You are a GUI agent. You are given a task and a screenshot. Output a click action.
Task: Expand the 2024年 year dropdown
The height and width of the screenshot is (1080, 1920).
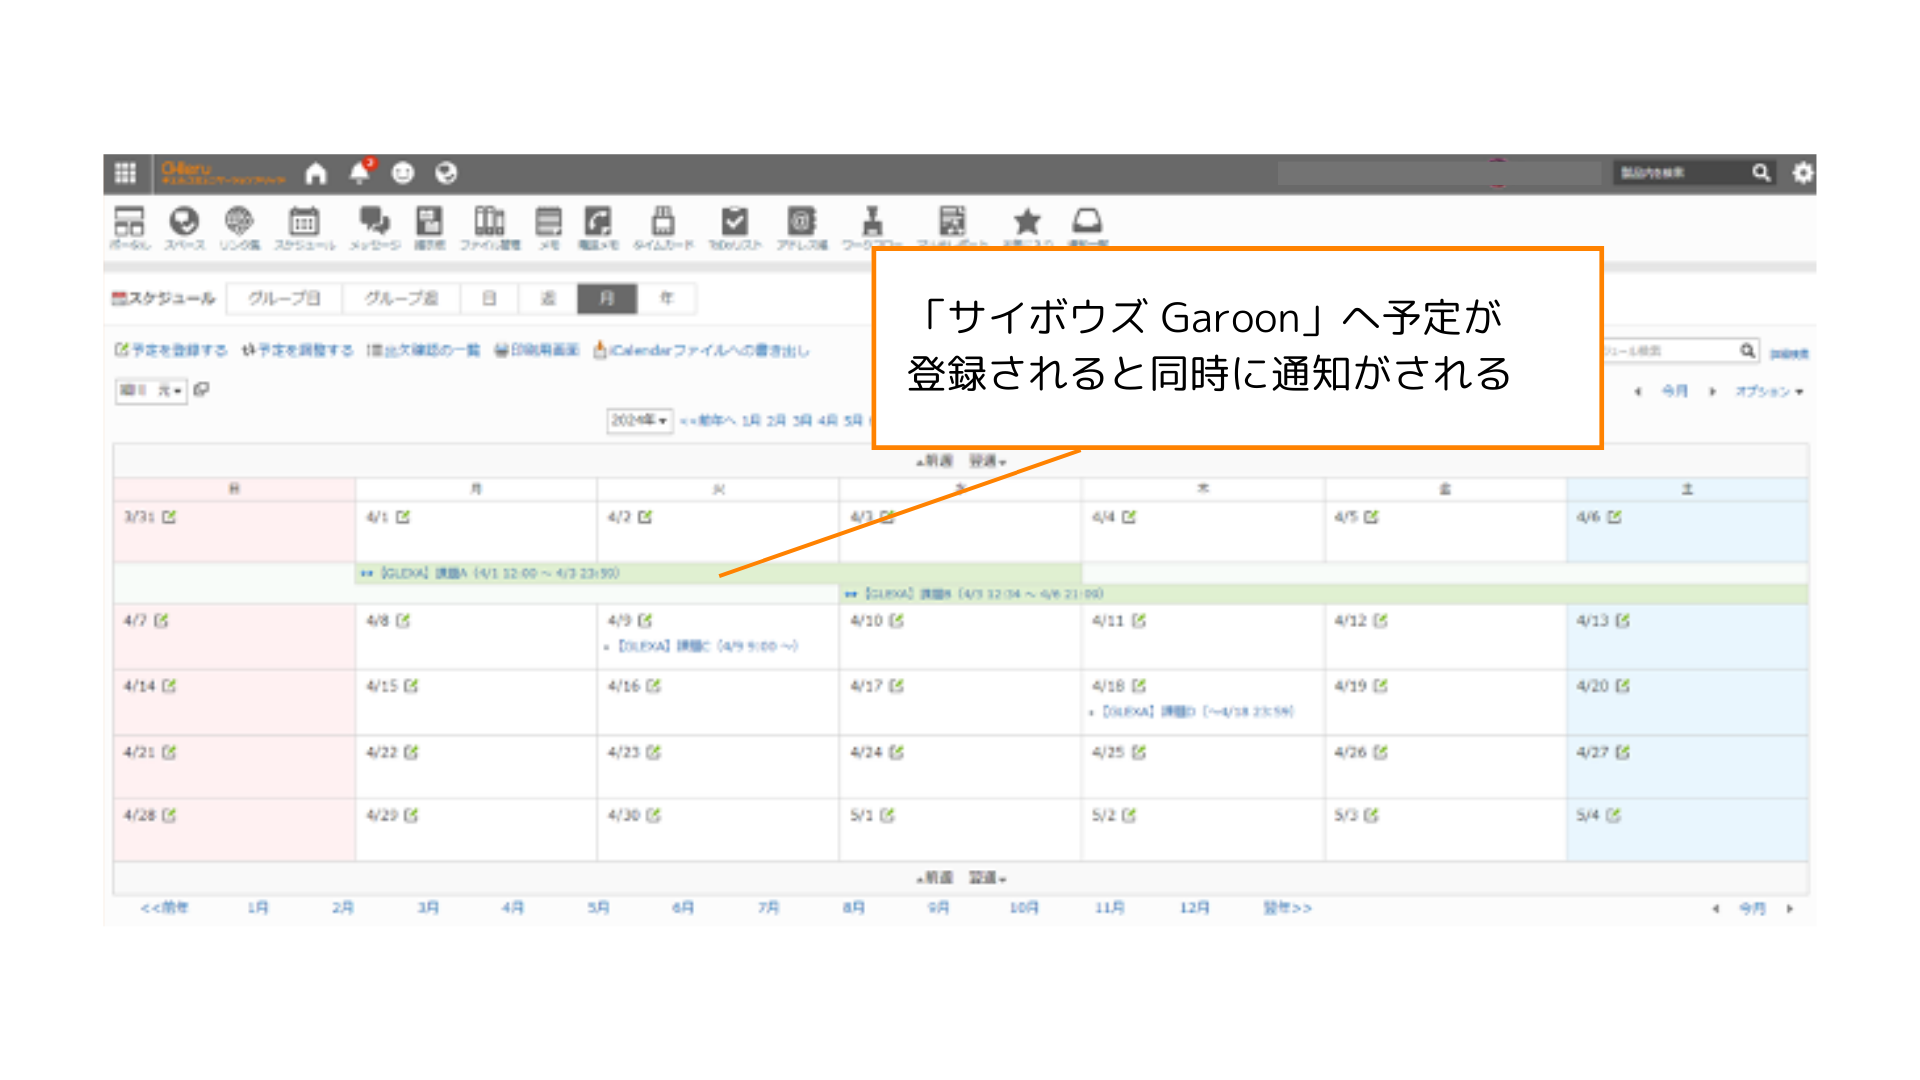(x=640, y=421)
